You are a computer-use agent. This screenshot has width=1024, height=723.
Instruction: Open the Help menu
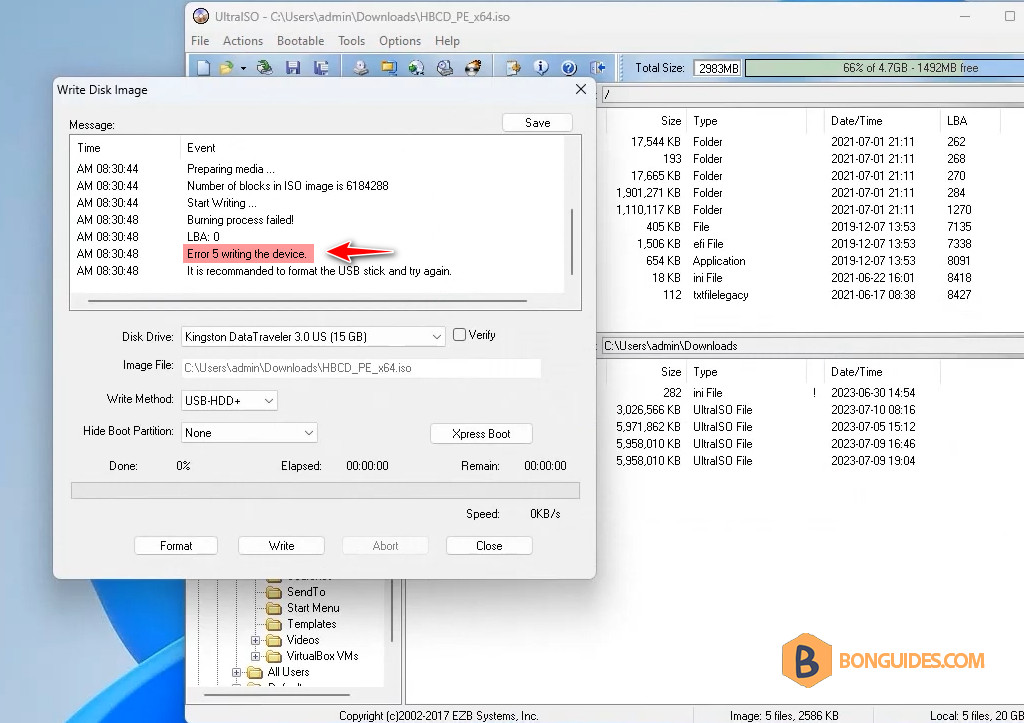click(x=447, y=40)
